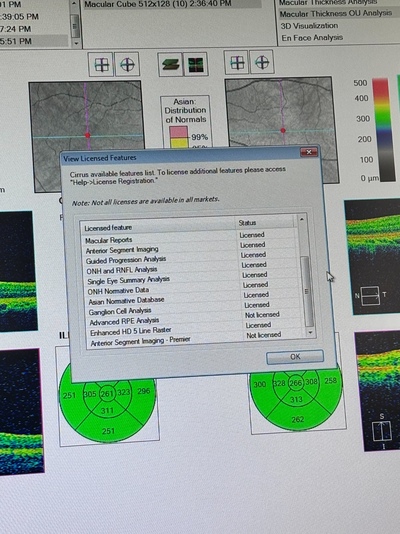This screenshot has height=534, width=400.
Task: Close the View Licensed Features dialog
Action: pos(309,152)
